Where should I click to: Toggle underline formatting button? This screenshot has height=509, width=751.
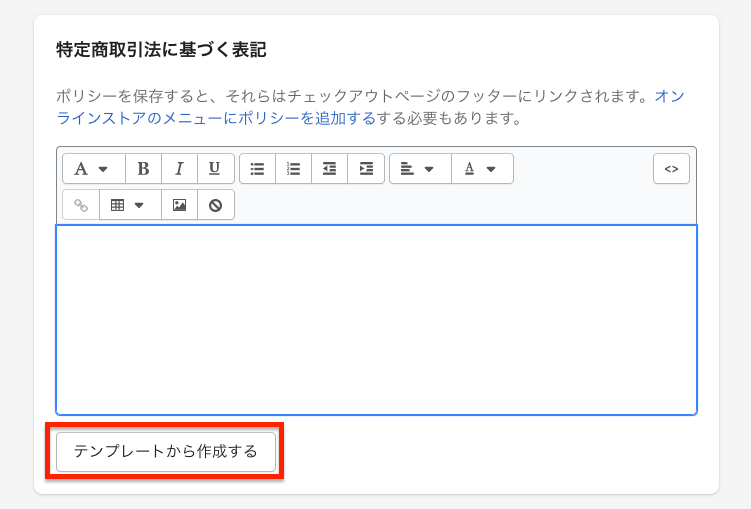215,169
